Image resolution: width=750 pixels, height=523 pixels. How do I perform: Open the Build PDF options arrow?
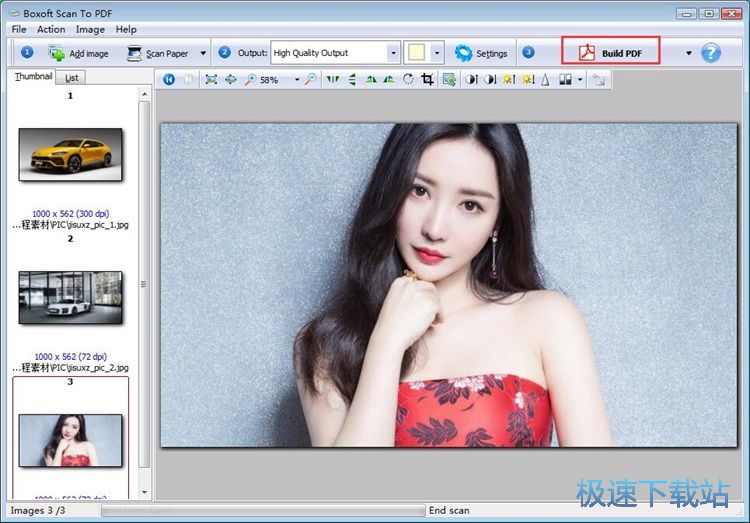click(689, 53)
